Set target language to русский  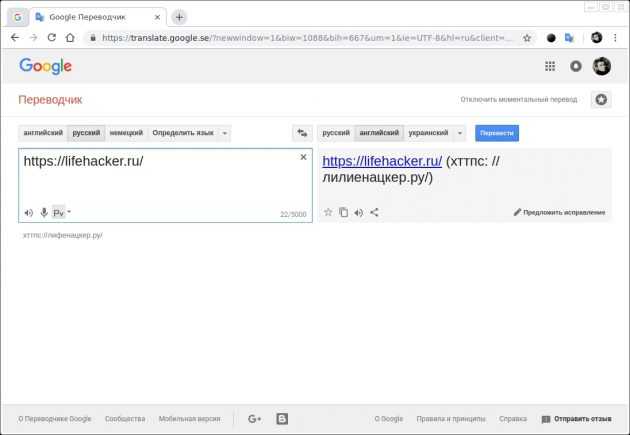(x=336, y=133)
